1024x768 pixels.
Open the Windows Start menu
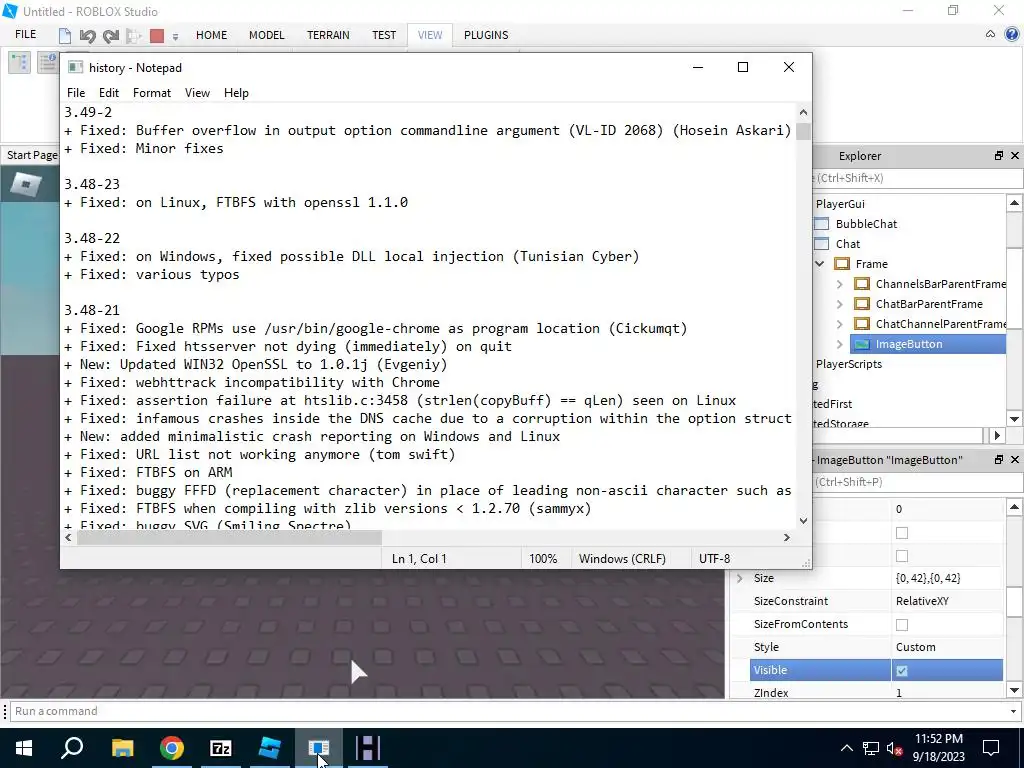tap(24, 748)
